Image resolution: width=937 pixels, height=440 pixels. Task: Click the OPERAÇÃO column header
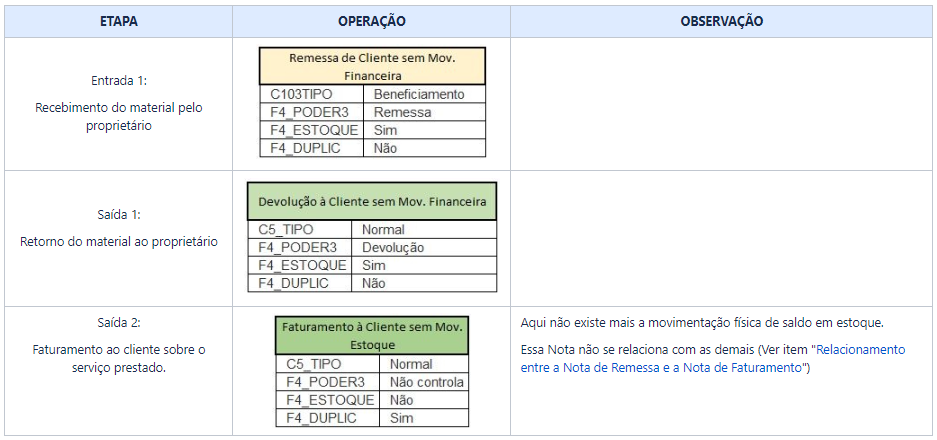pyautogui.click(x=371, y=22)
